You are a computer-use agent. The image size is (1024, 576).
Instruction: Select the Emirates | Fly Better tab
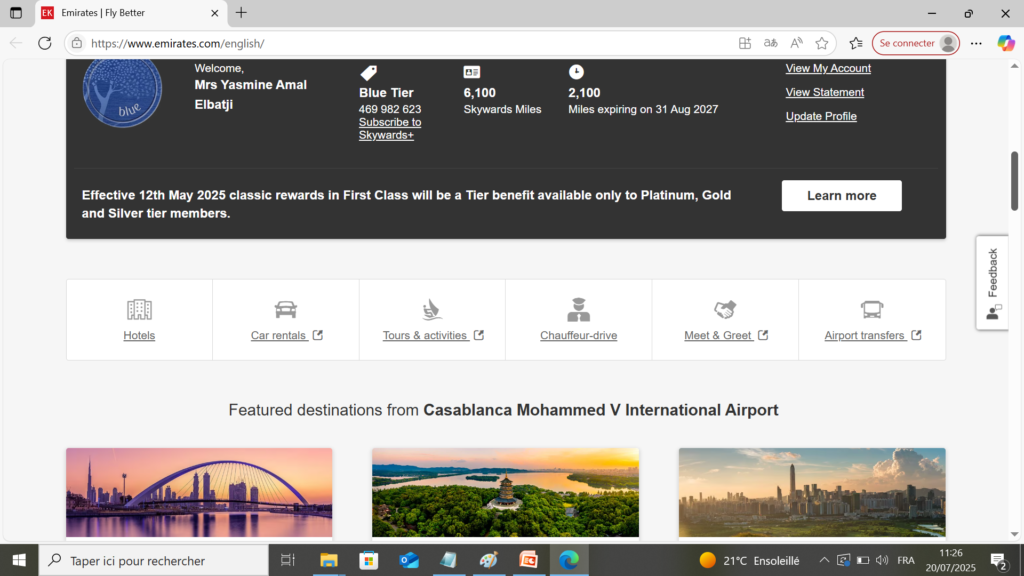[131, 13]
